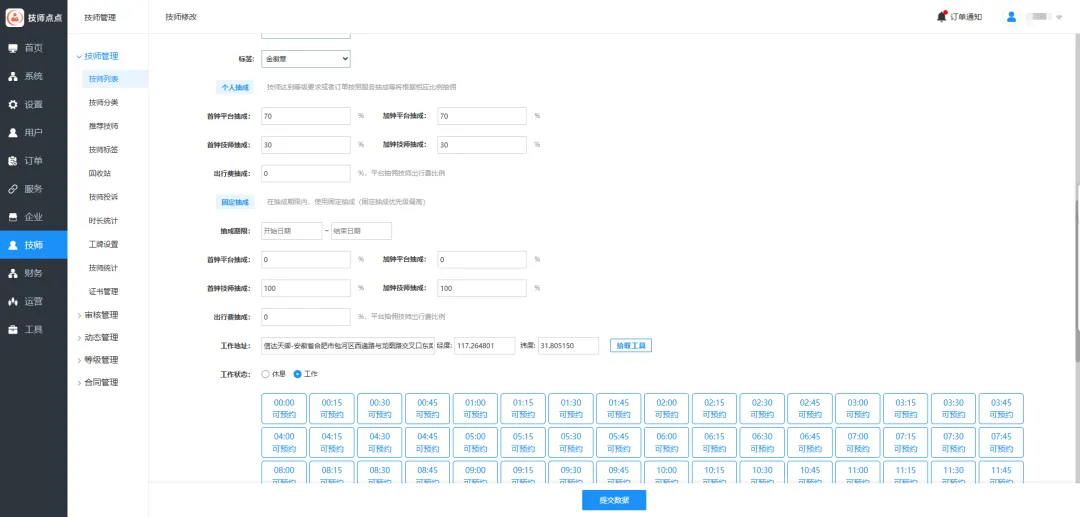Open 技师分类 in the submenu
This screenshot has width=1080, height=517.
(x=103, y=102)
